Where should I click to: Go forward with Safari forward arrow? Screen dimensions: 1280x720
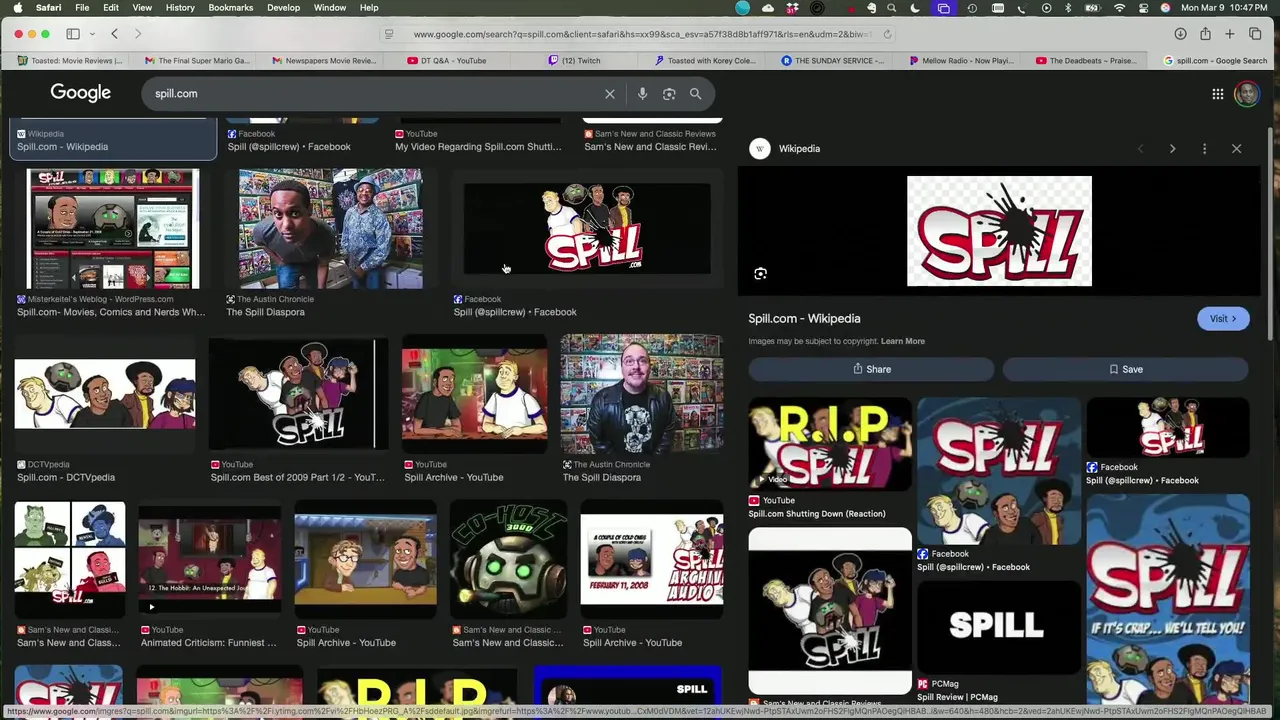click(138, 34)
